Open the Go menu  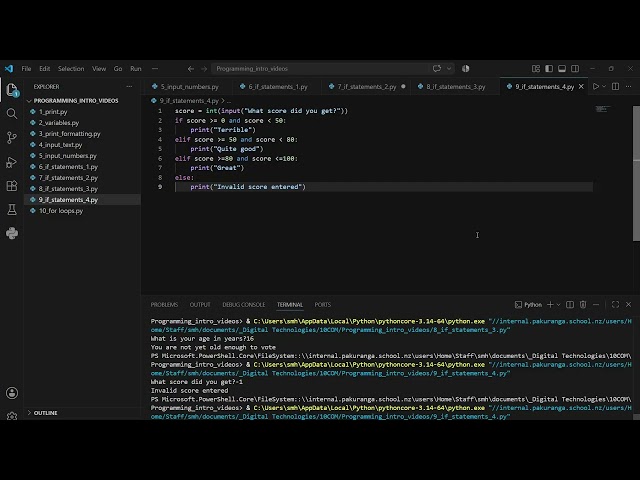click(x=118, y=69)
